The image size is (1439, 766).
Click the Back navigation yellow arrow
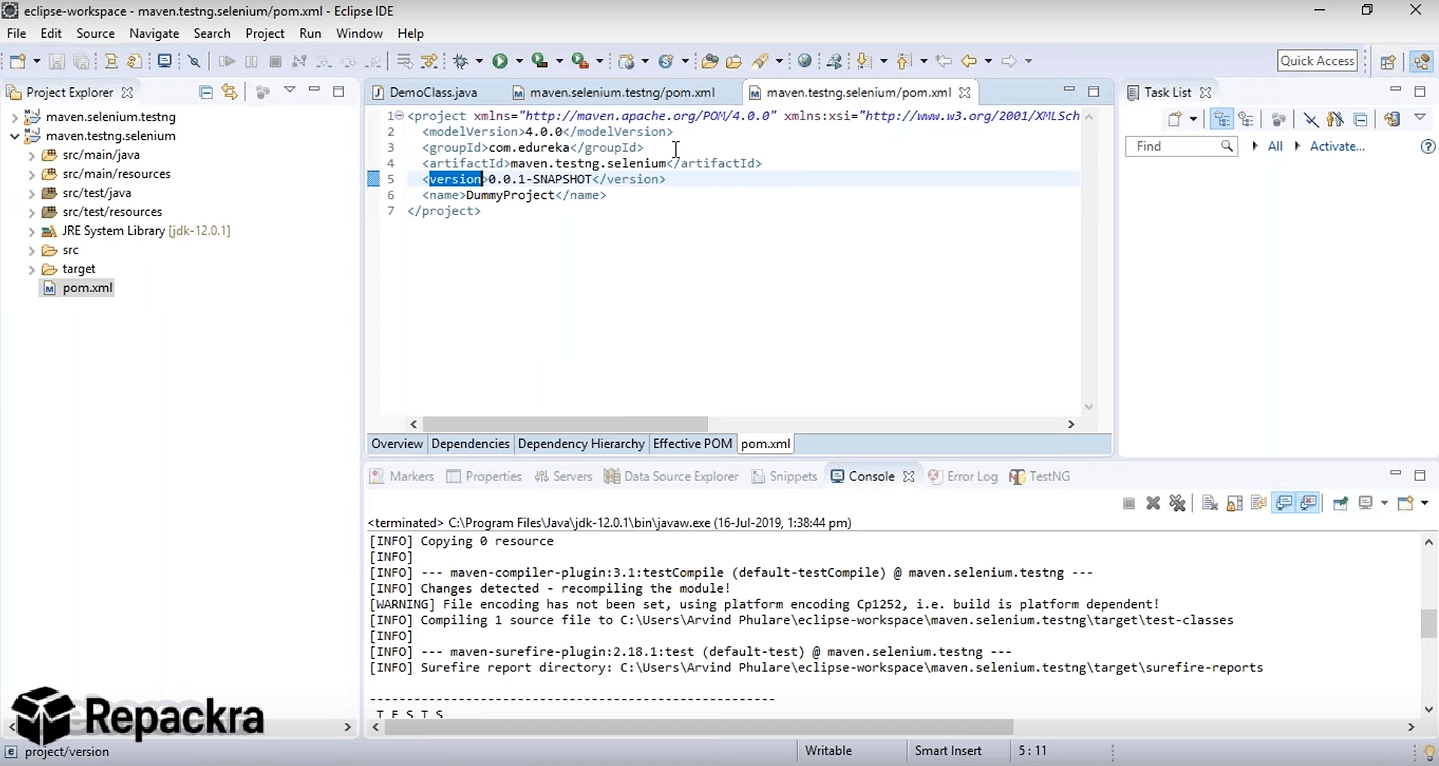click(968, 61)
